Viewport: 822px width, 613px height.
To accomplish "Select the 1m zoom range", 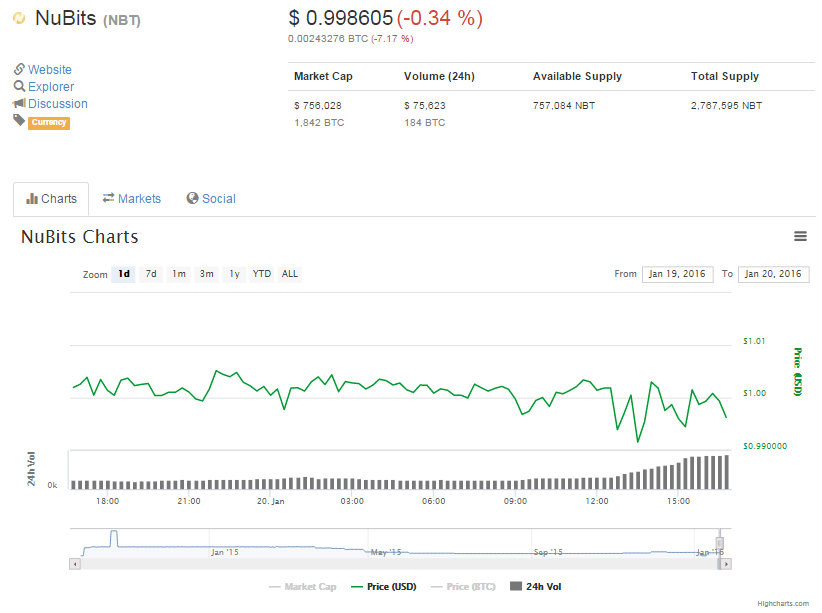I will pyautogui.click(x=179, y=274).
